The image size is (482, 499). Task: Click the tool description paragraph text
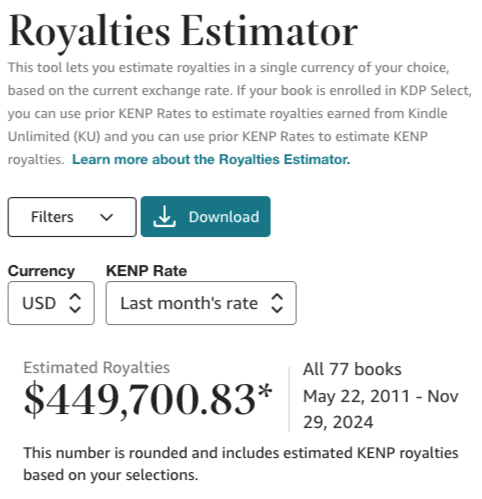(240, 113)
